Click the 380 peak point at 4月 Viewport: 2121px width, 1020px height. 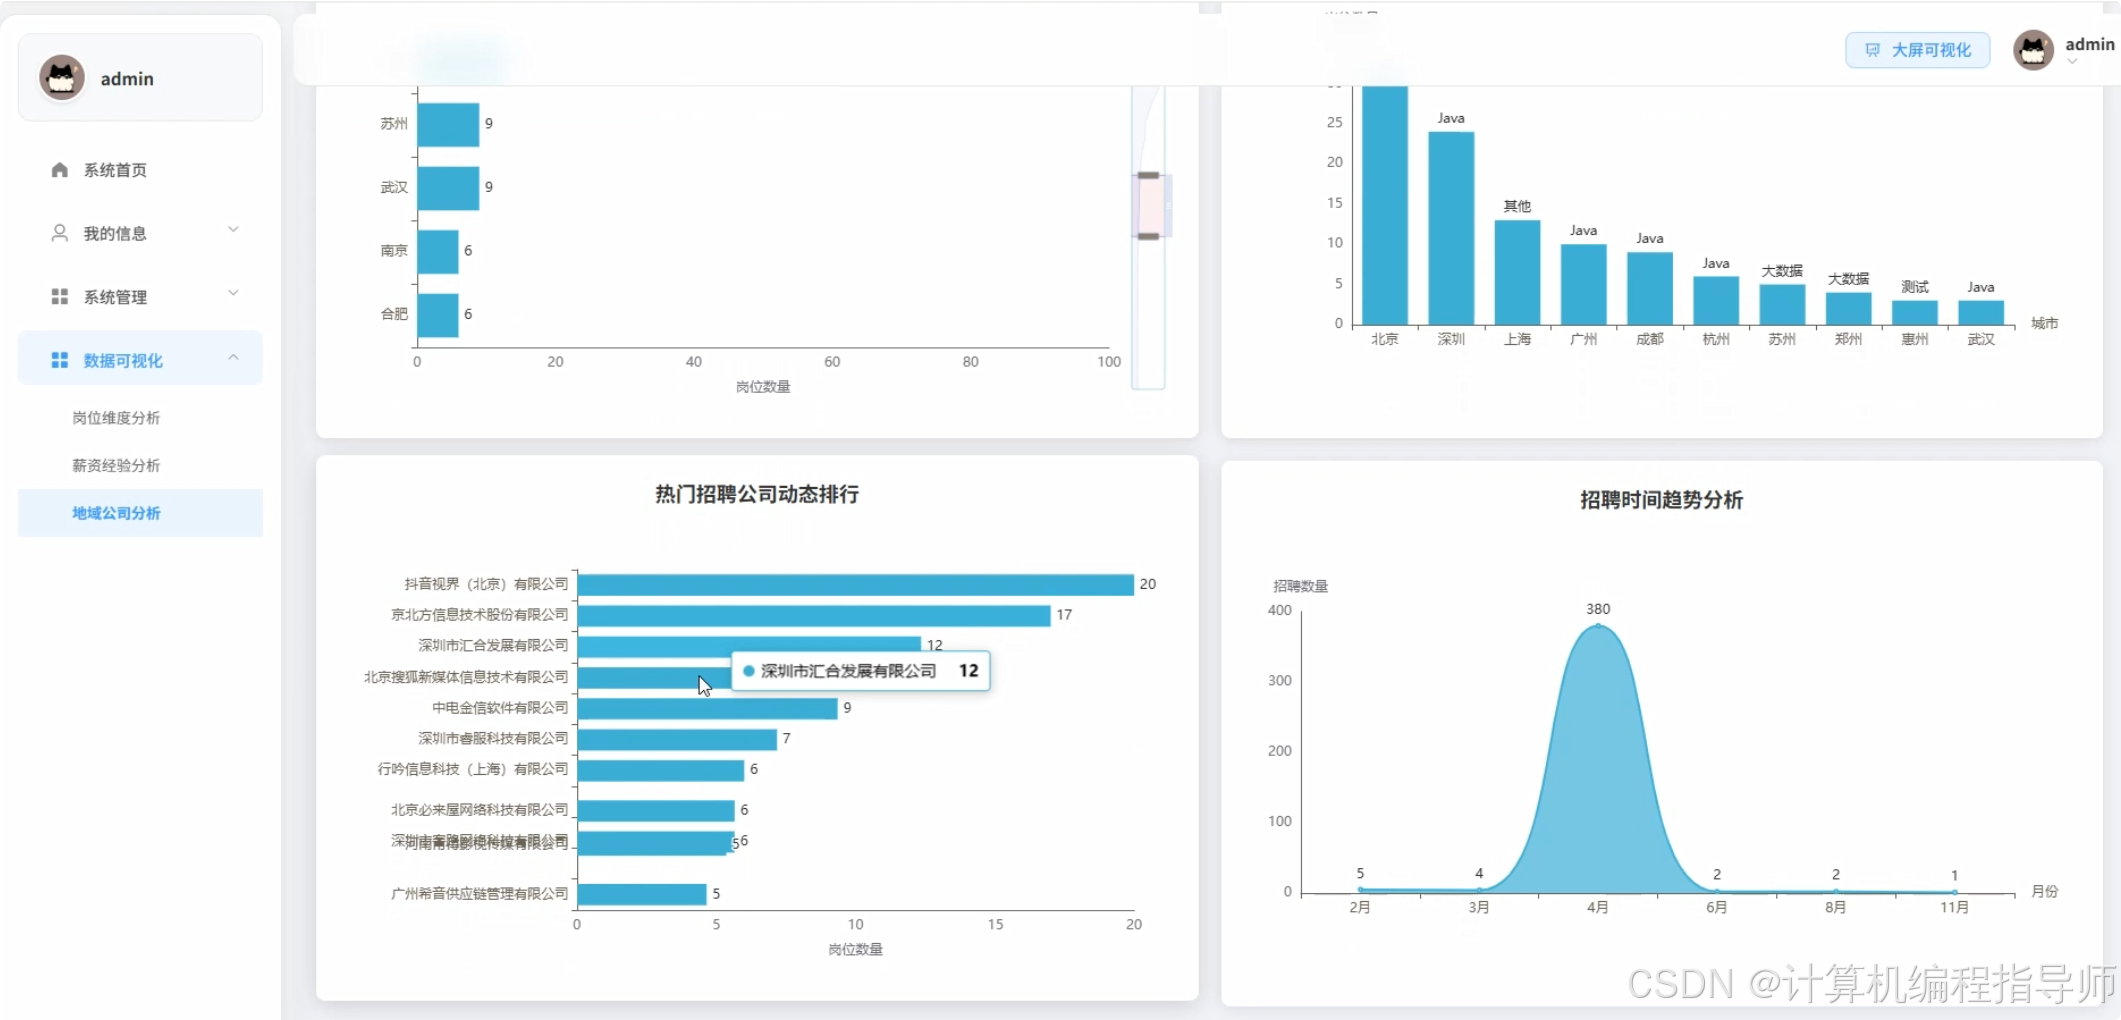coord(1598,625)
